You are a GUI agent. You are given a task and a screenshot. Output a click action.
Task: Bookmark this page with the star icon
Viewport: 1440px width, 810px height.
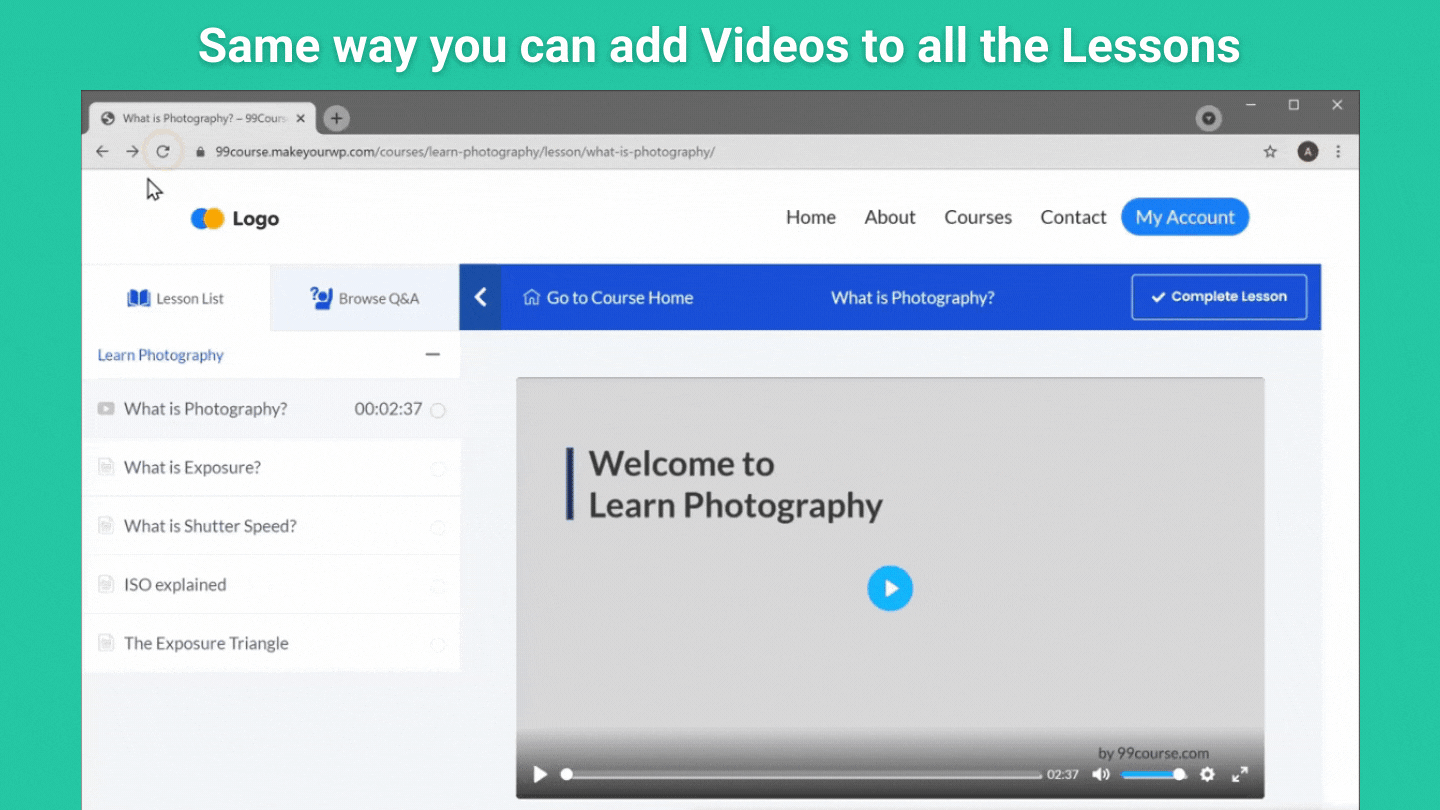pos(1270,152)
